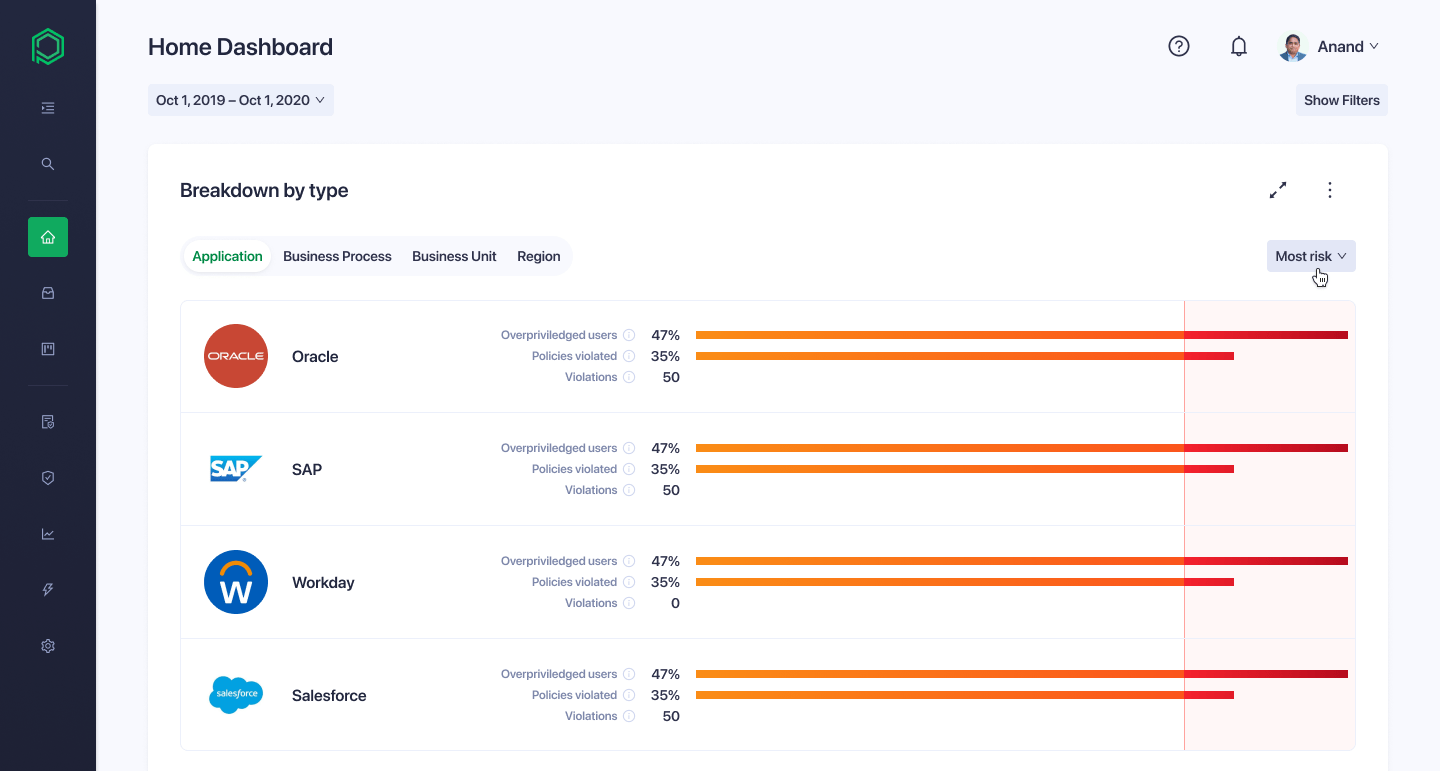
Task: Open the help question mark icon
Action: click(1179, 46)
